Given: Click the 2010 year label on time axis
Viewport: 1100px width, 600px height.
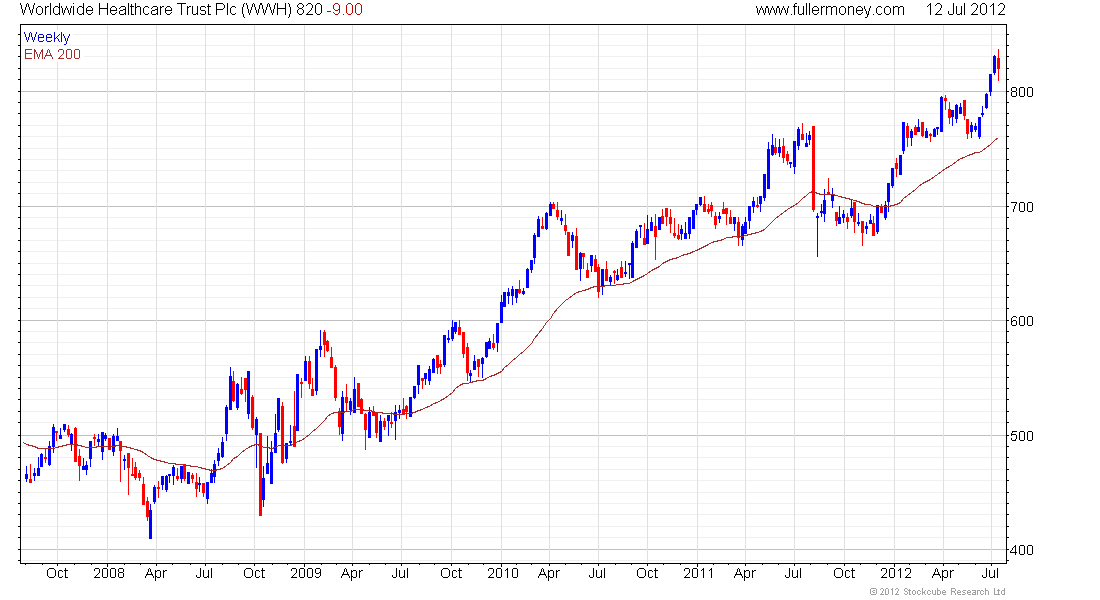Looking at the screenshot, I should coord(503,573).
